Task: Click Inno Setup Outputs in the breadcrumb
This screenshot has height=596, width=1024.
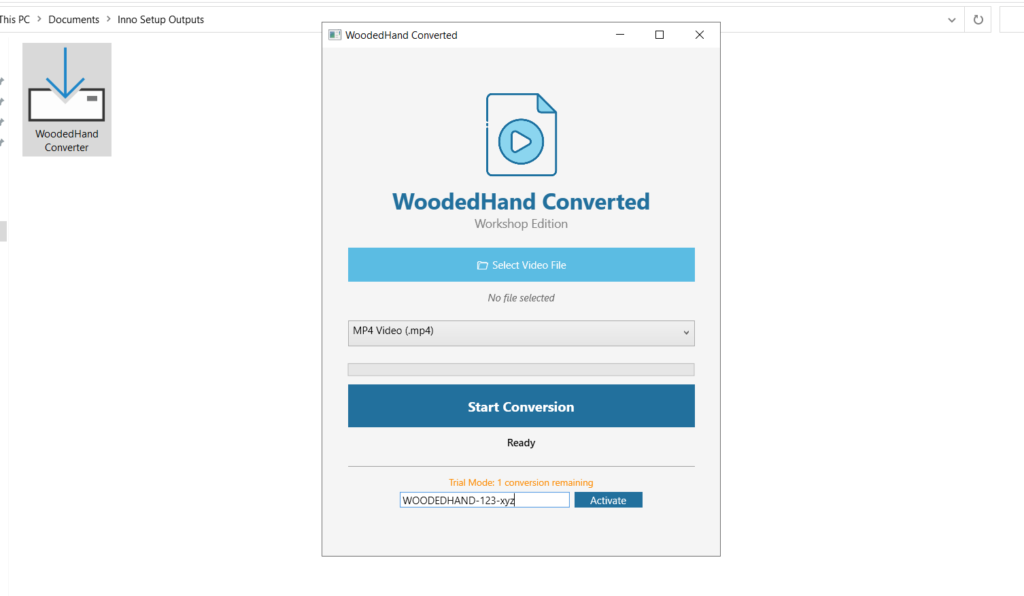Action: tap(161, 19)
